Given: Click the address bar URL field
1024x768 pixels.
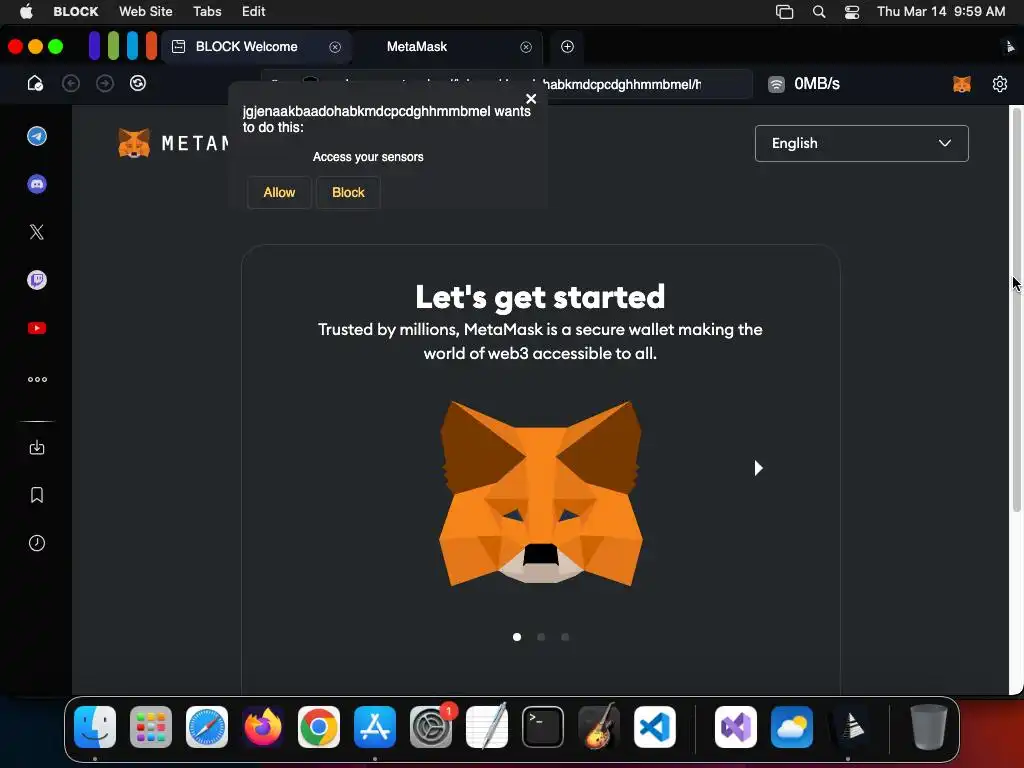Looking at the screenshot, I should pyautogui.click(x=507, y=84).
